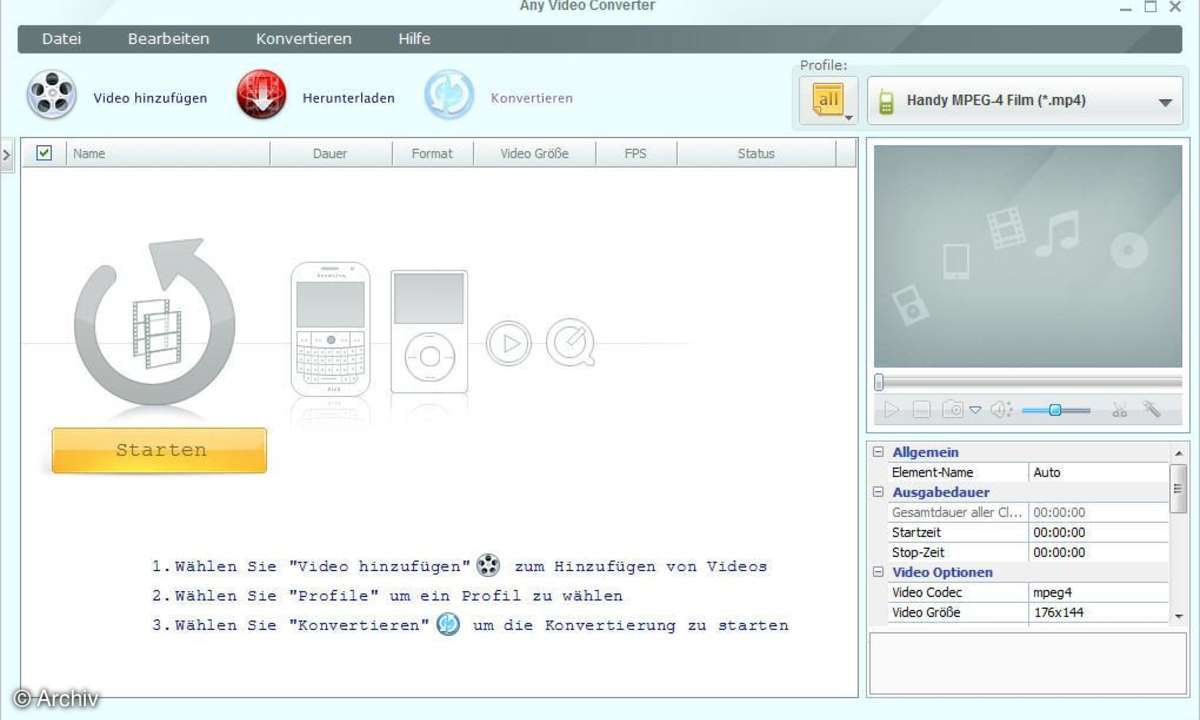This screenshot has width=1200, height=720.
Task: Click the properties panel scroll-down arrow
Action: pos(1179,616)
